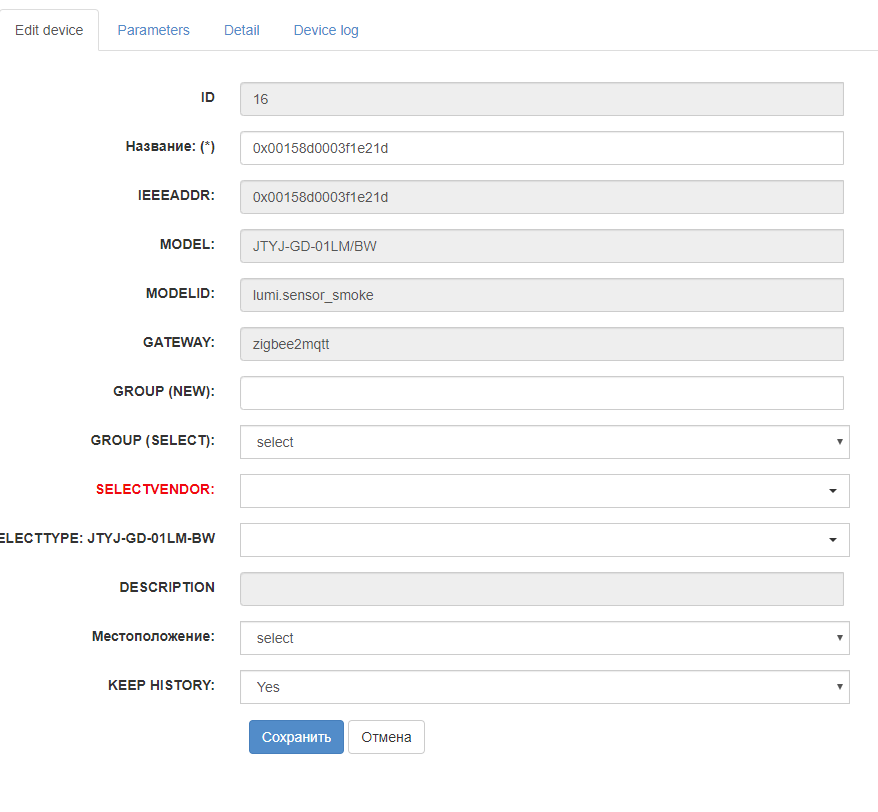Click the MODELID field showing lumi.sensor_smoke
Image resolution: width=878 pixels, height=812 pixels.
tap(541, 295)
